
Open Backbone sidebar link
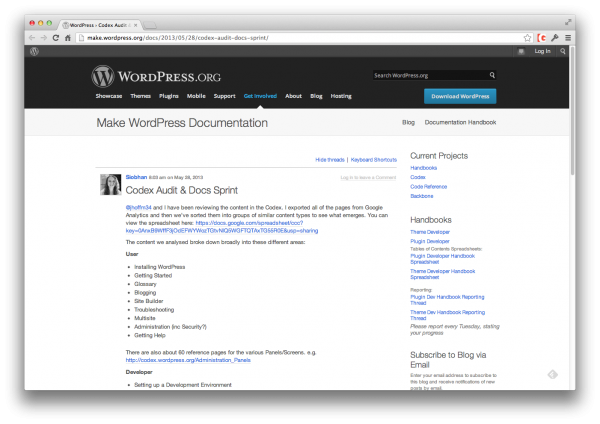(x=422, y=196)
